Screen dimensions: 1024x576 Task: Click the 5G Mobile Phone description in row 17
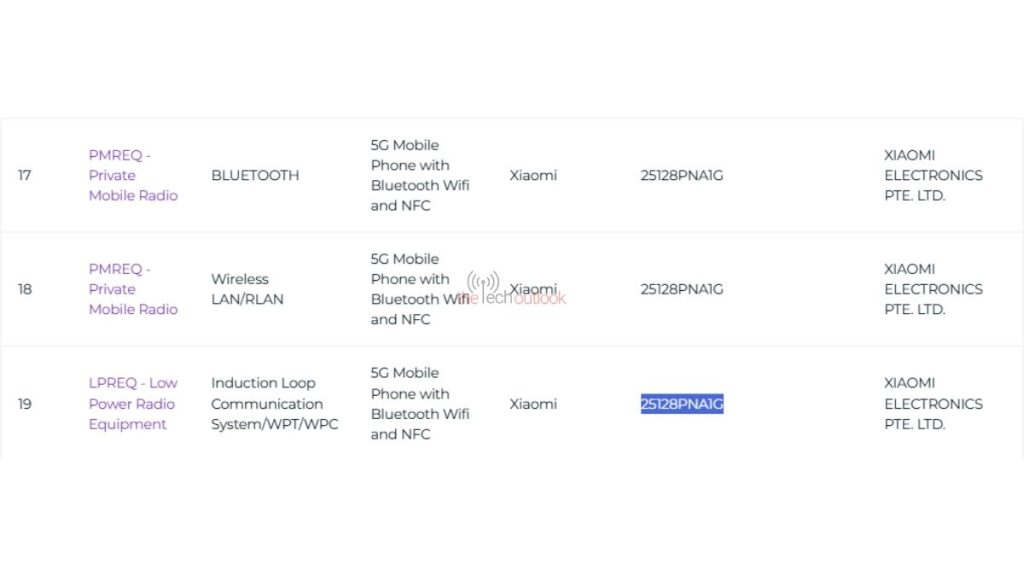click(x=420, y=175)
